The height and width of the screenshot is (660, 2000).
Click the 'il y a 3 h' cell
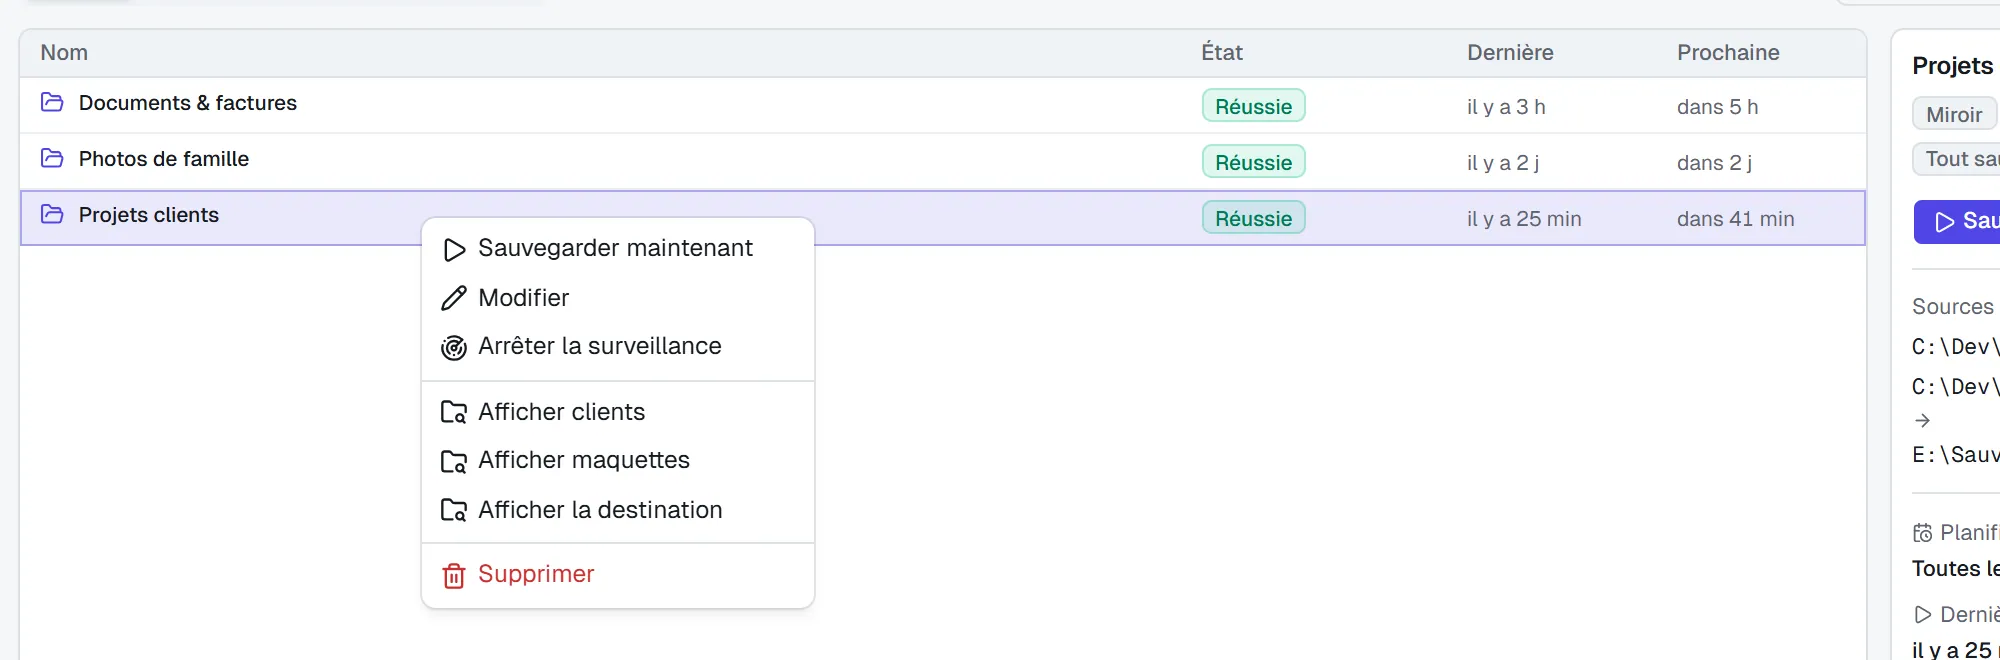pos(1506,107)
